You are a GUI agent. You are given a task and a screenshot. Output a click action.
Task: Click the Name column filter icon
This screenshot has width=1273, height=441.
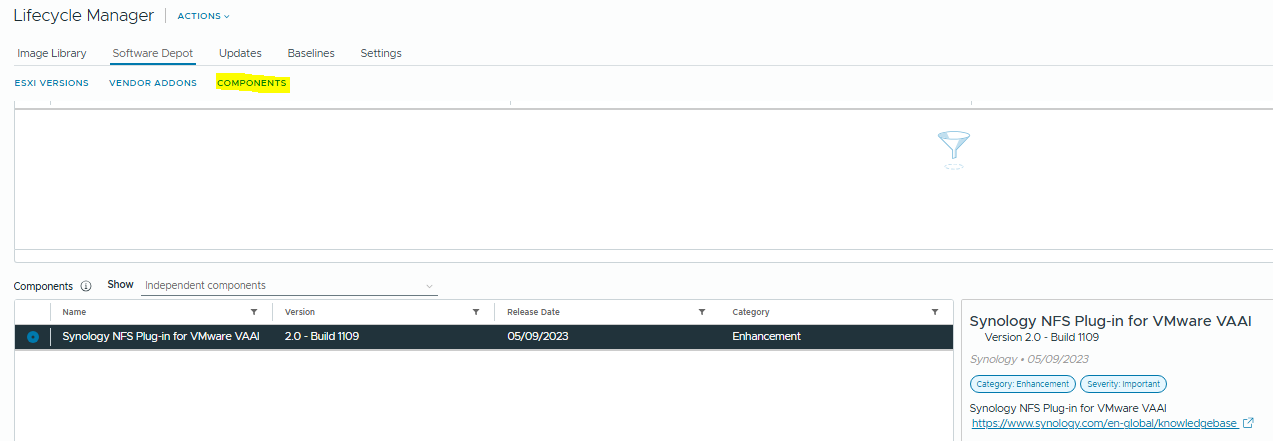[254, 312]
